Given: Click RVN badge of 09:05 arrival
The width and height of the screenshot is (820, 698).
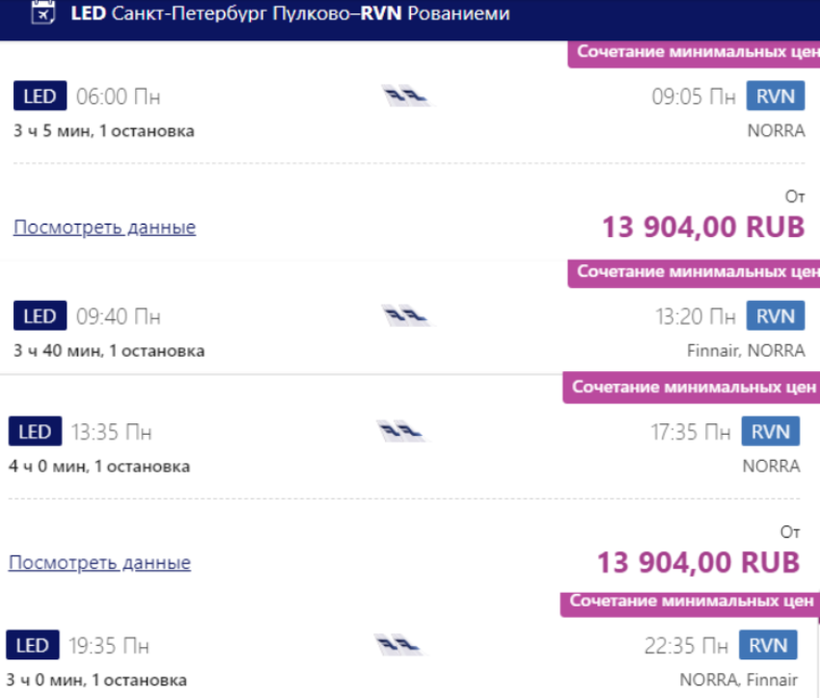Looking at the screenshot, I should [x=775, y=96].
